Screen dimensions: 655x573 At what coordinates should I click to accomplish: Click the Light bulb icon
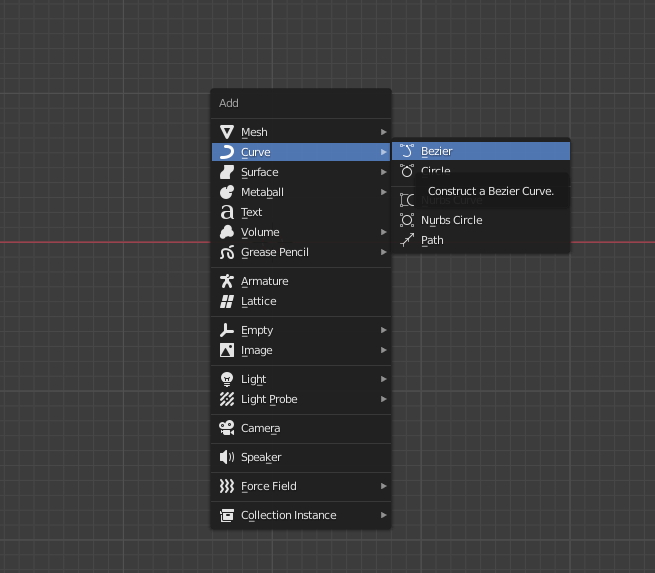click(x=227, y=379)
